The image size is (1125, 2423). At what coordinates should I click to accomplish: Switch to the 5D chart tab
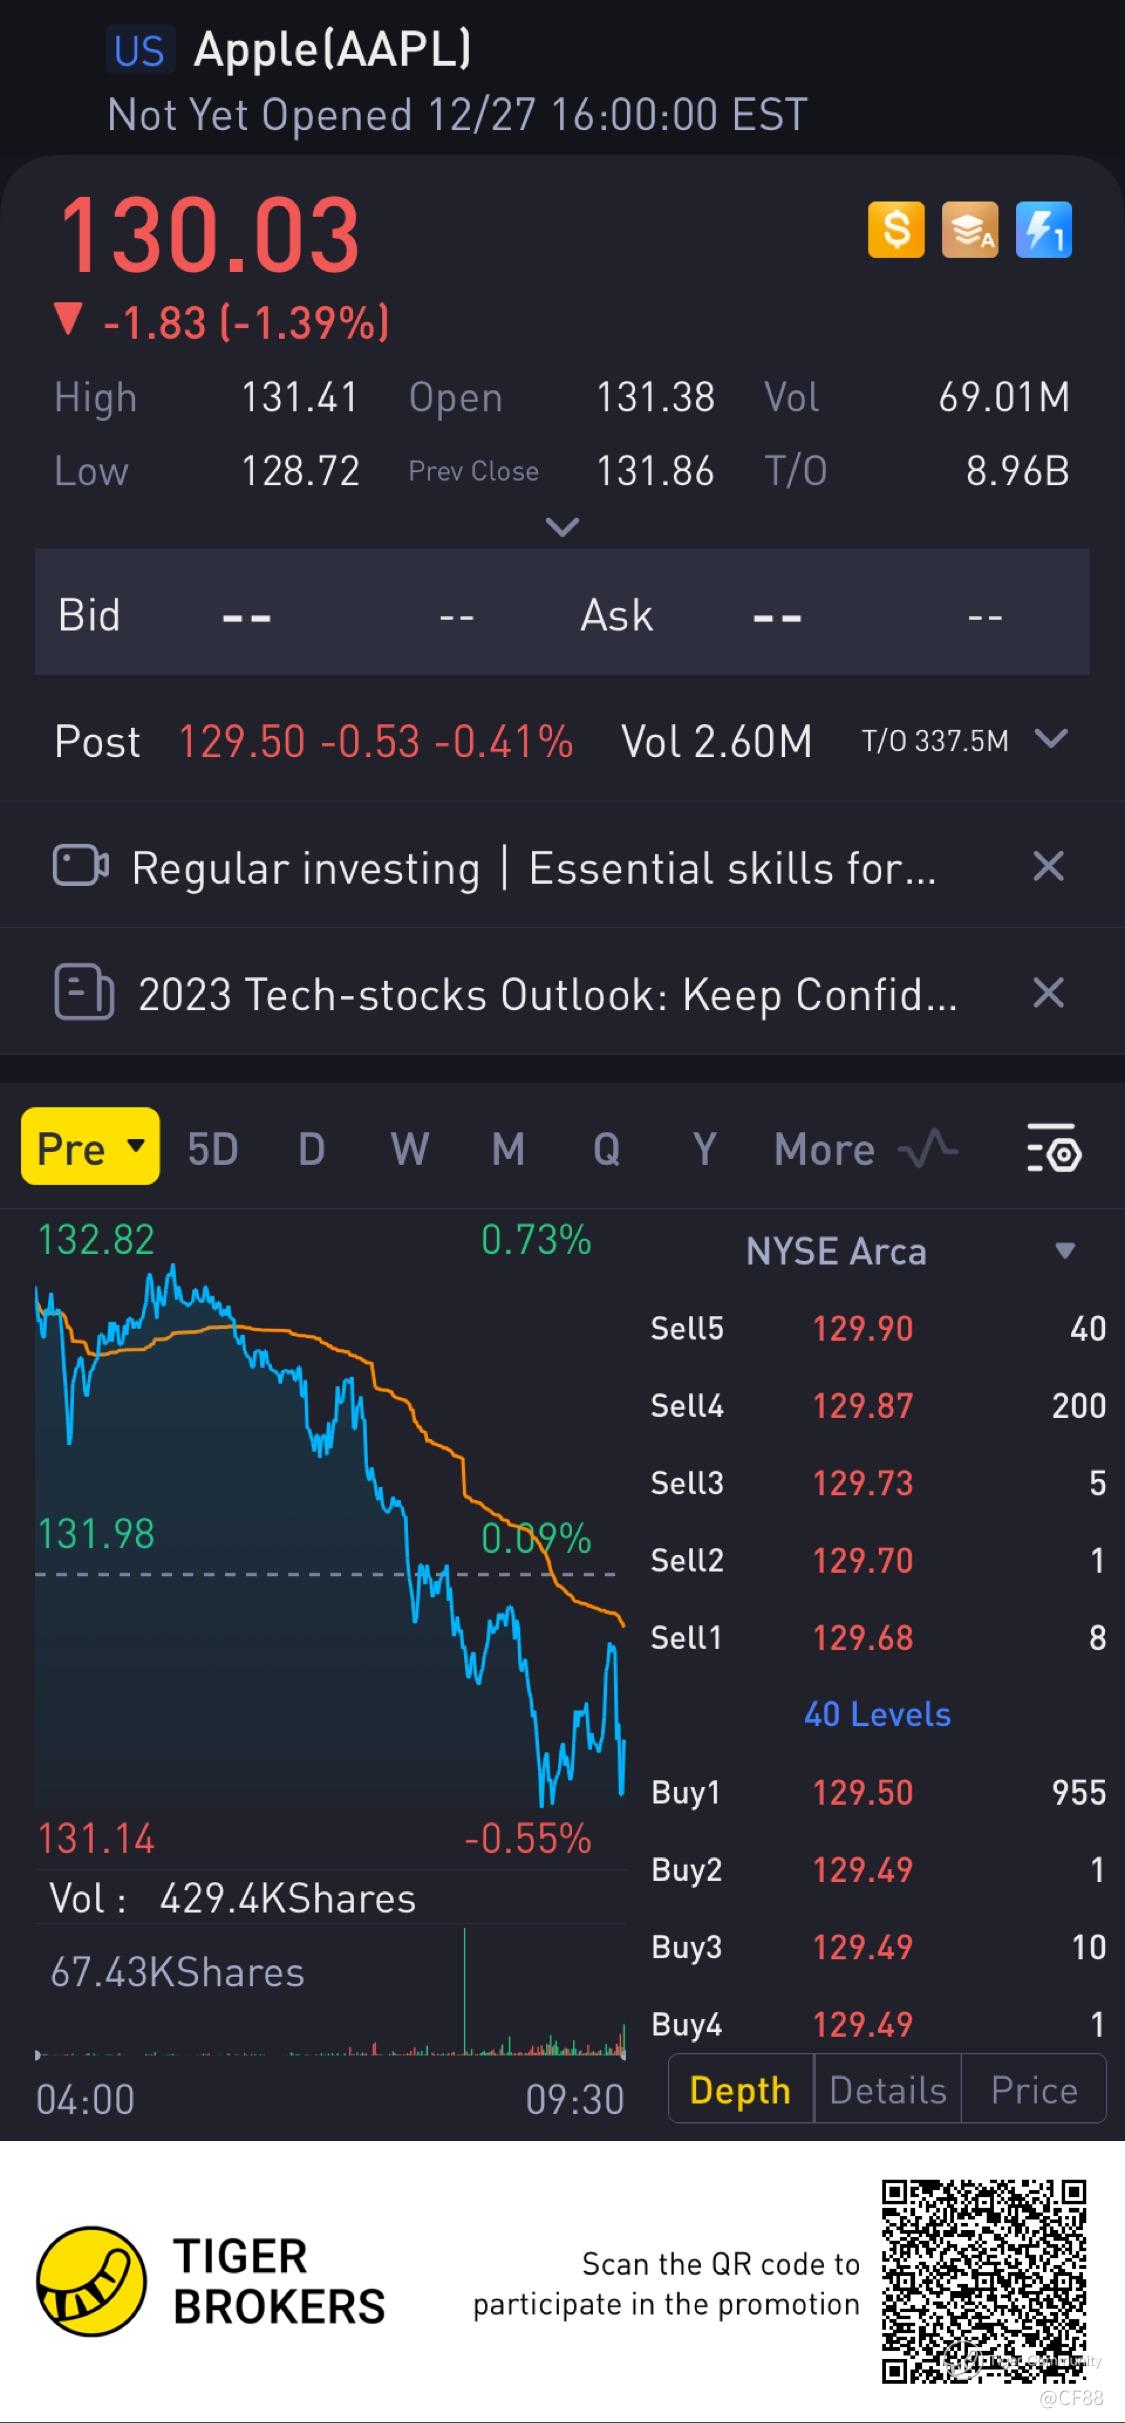tap(212, 1149)
